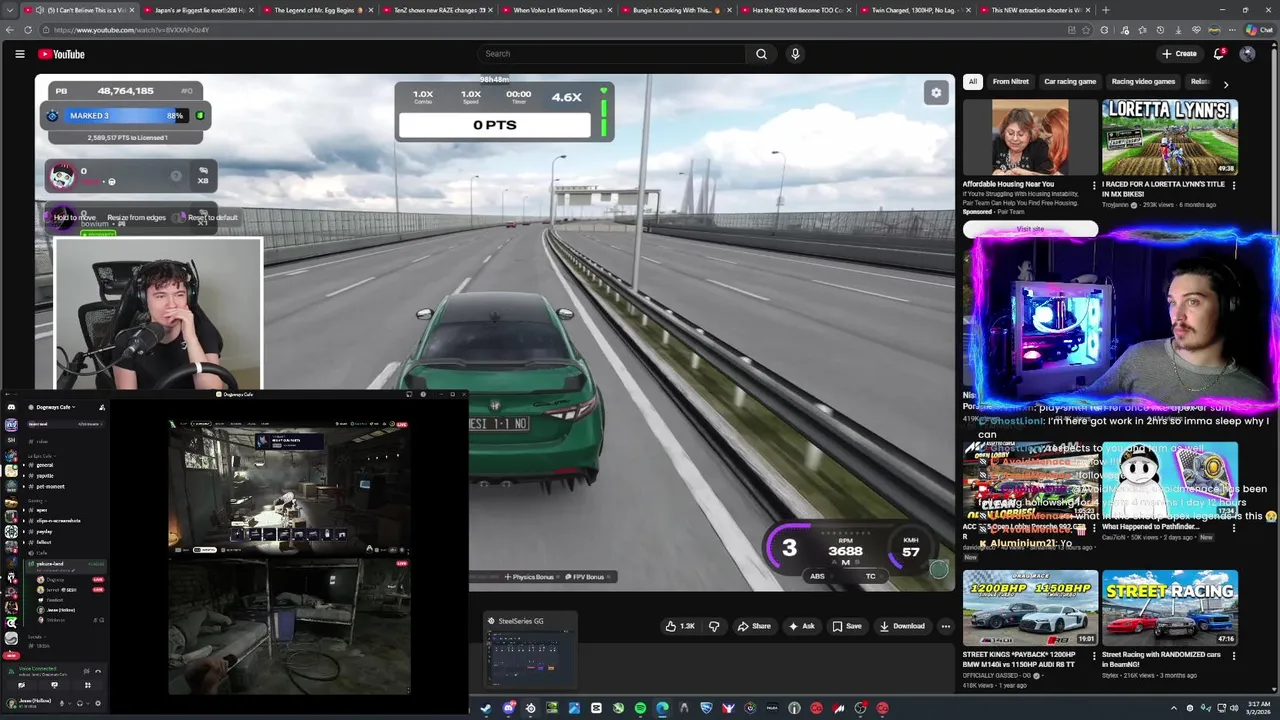Start voice search with the microphone icon
Screen dimensions: 1280x720
(x=795, y=54)
